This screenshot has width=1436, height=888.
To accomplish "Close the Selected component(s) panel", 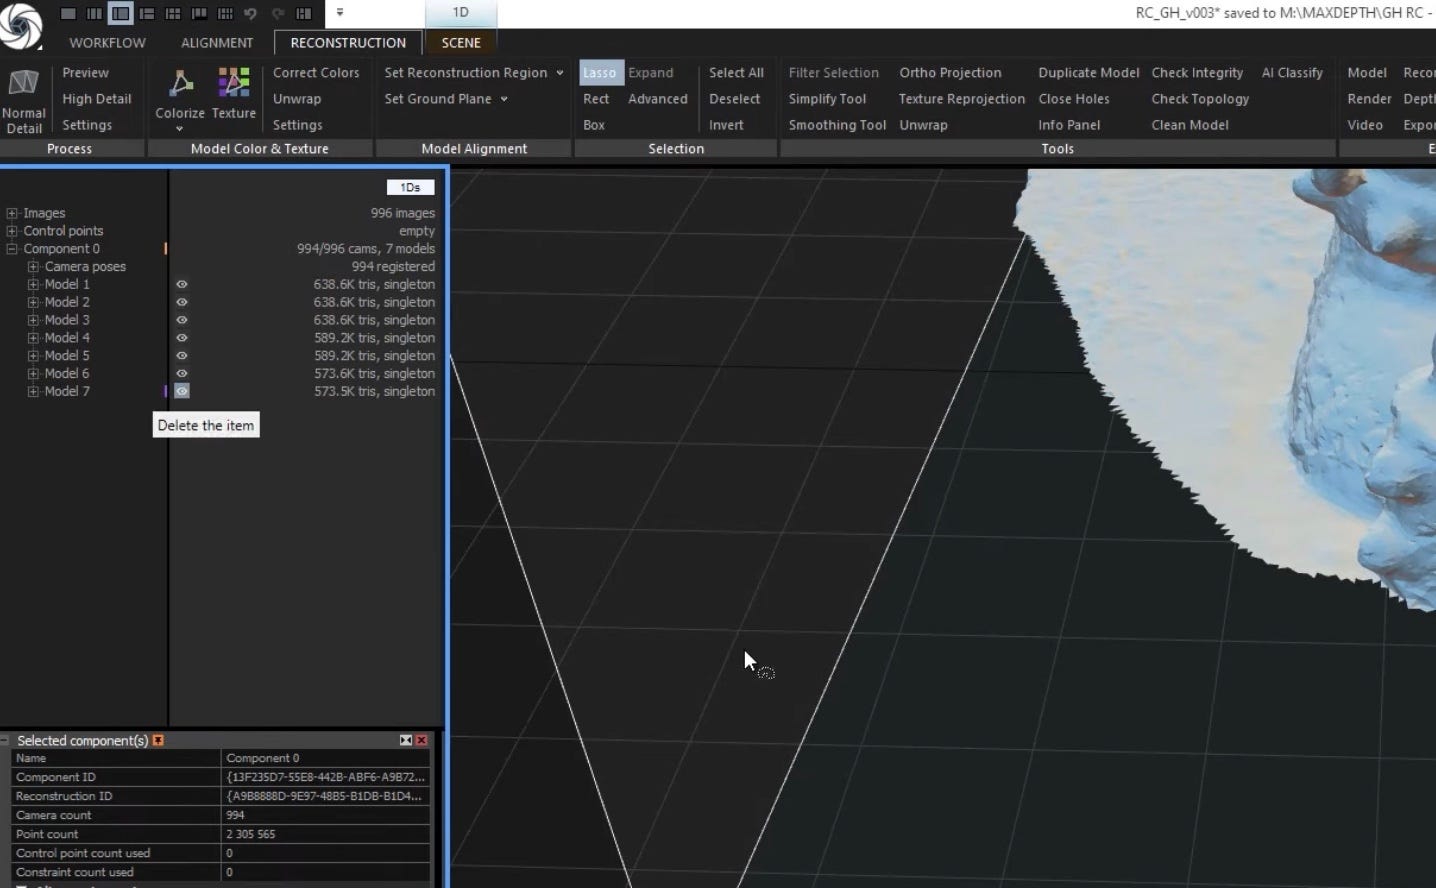I will [422, 740].
